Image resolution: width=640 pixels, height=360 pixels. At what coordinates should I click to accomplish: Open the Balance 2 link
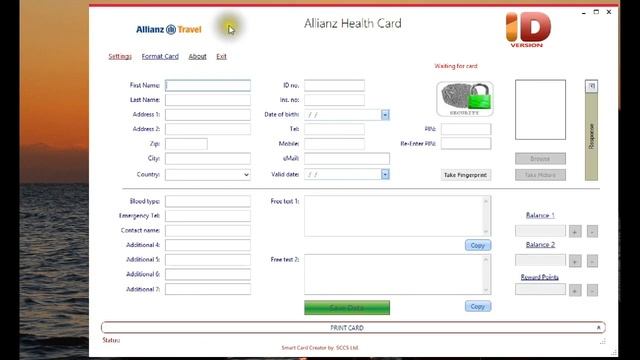[x=540, y=244]
